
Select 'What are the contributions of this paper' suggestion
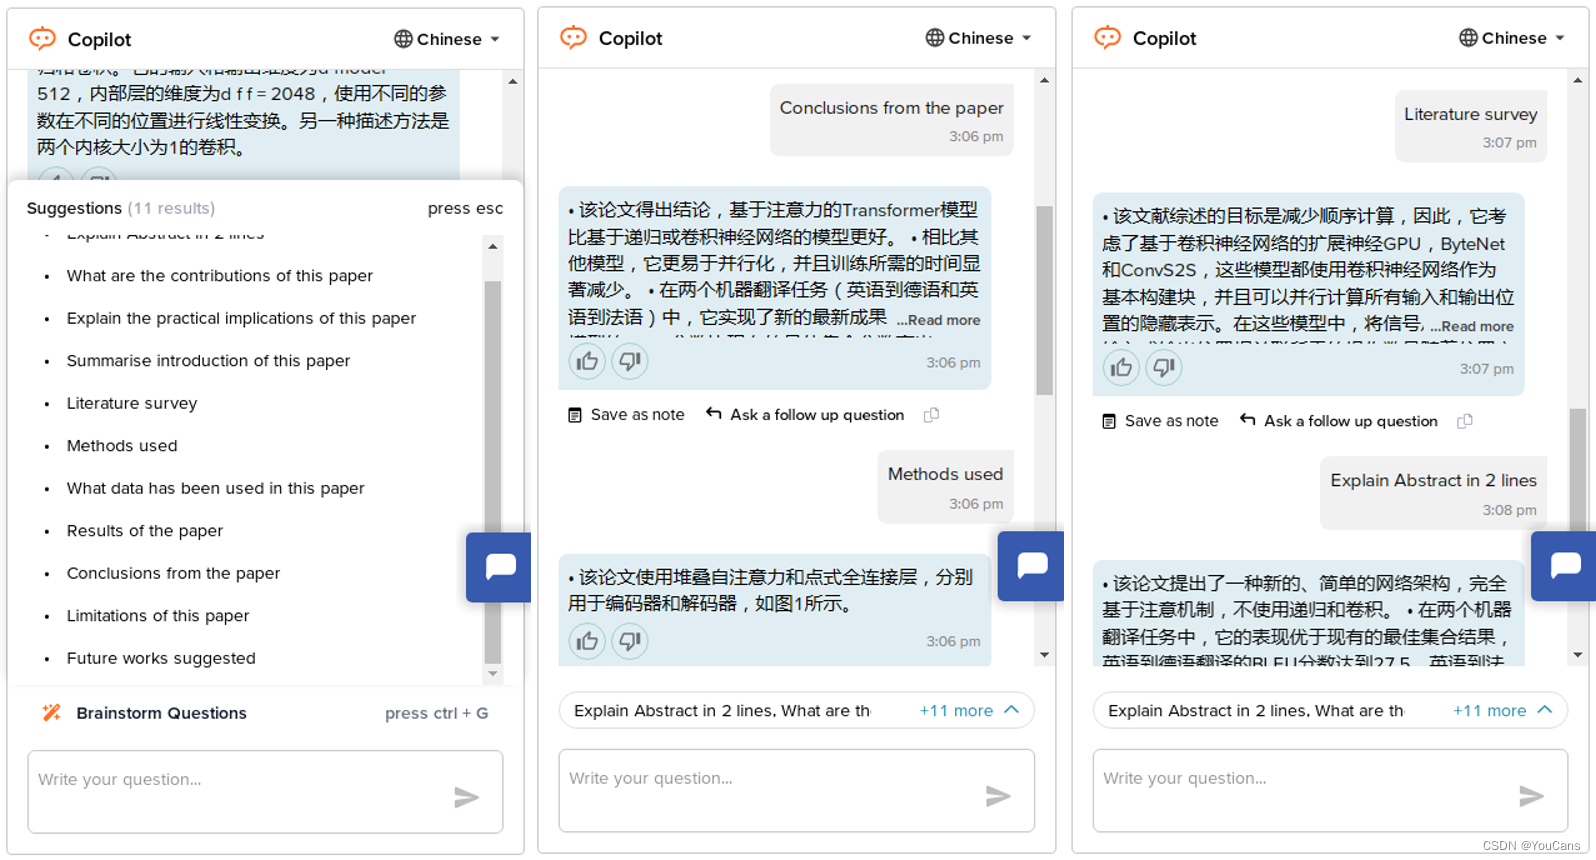click(x=219, y=276)
